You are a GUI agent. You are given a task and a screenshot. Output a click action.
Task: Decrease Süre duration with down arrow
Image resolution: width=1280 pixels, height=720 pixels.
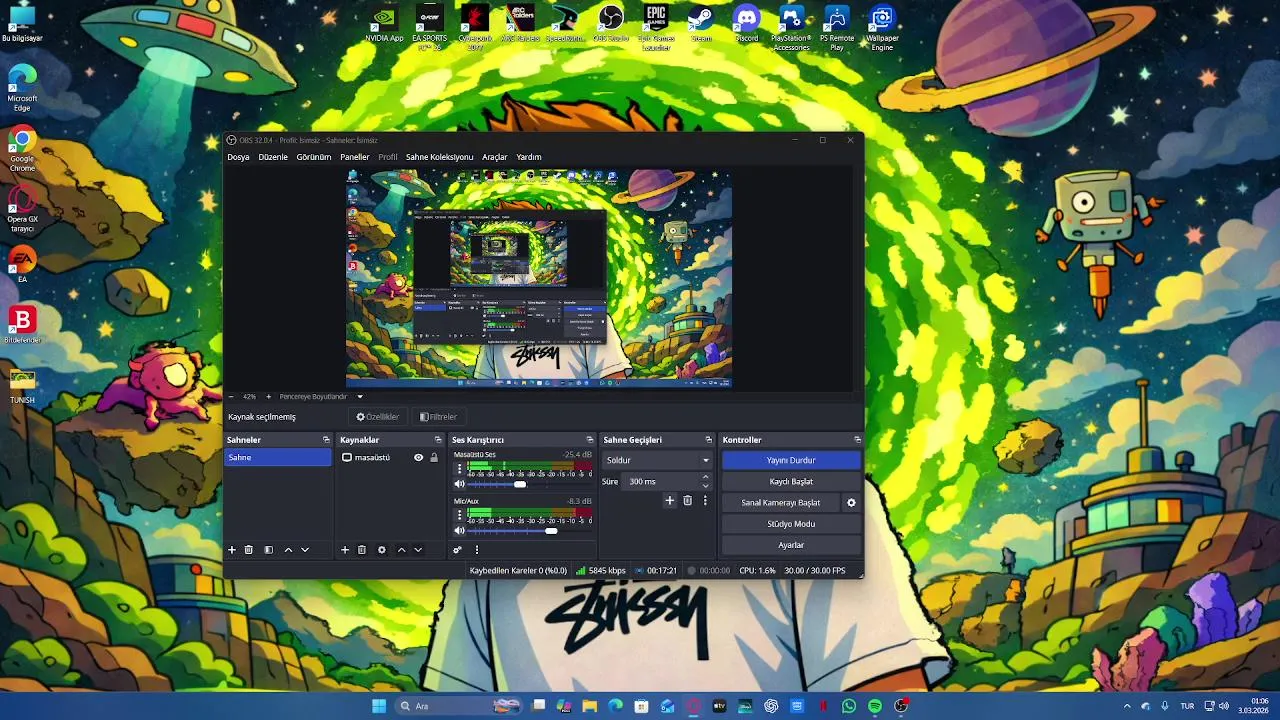point(705,486)
